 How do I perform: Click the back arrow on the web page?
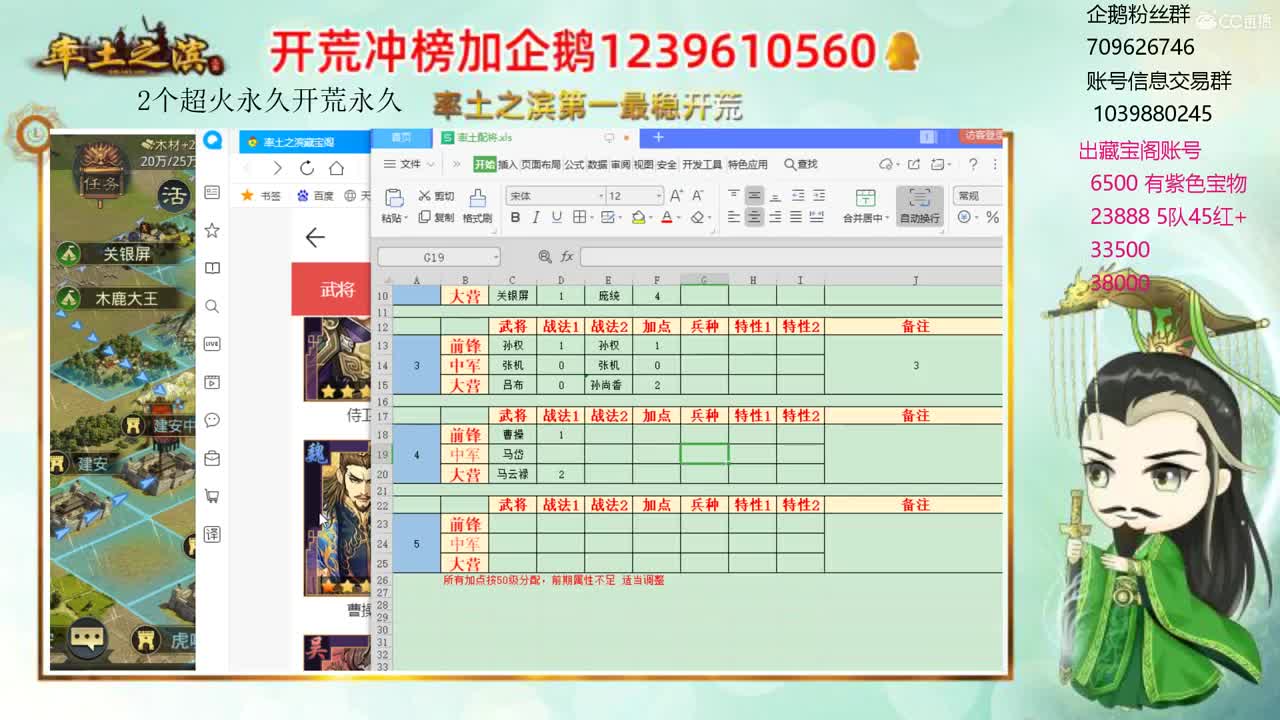(315, 237)
